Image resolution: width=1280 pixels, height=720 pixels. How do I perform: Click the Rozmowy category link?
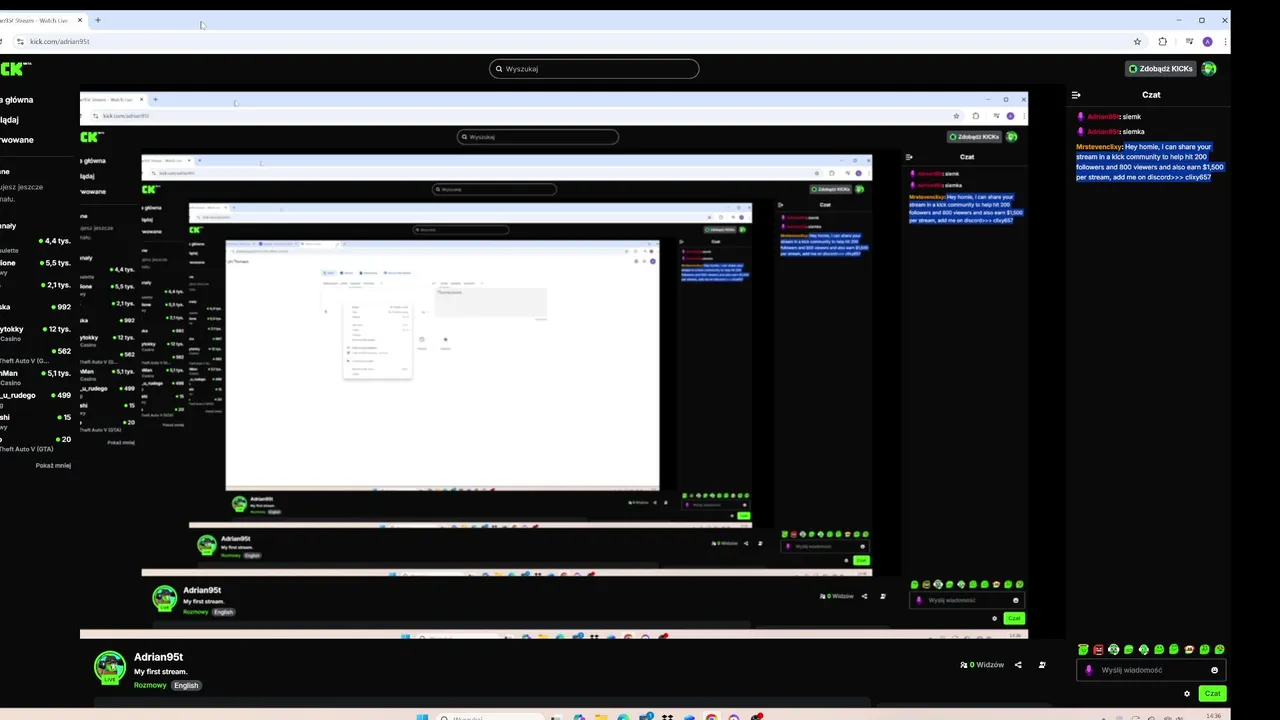tap(150, 685)
